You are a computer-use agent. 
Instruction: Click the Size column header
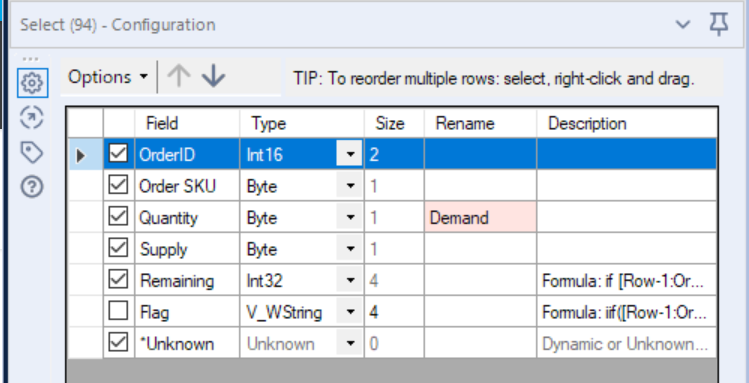pyautogui.click(x=394, y=123)
